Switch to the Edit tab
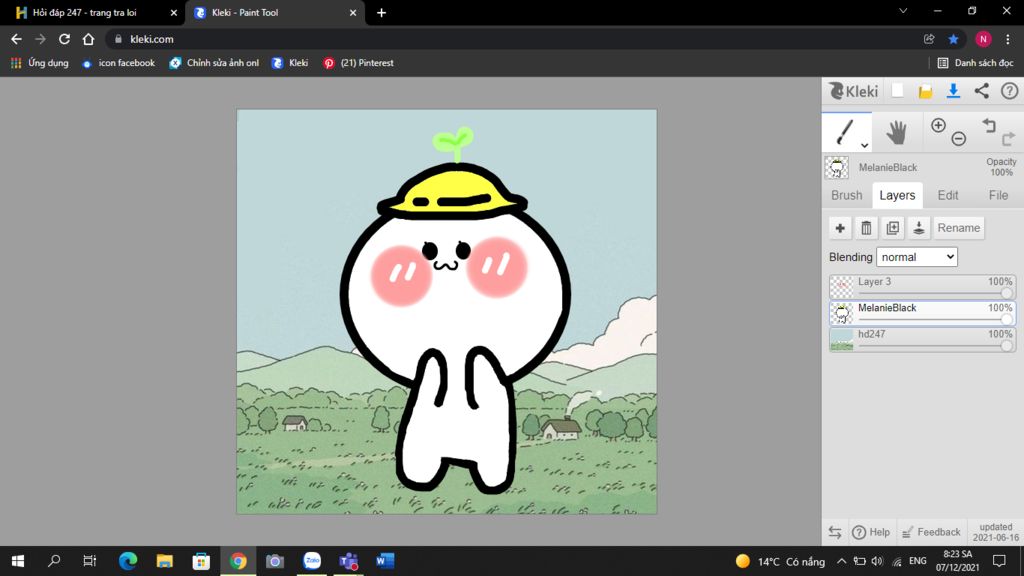Image resolution: width=1024 pixels, height=576 pixels. click(948, 195)
